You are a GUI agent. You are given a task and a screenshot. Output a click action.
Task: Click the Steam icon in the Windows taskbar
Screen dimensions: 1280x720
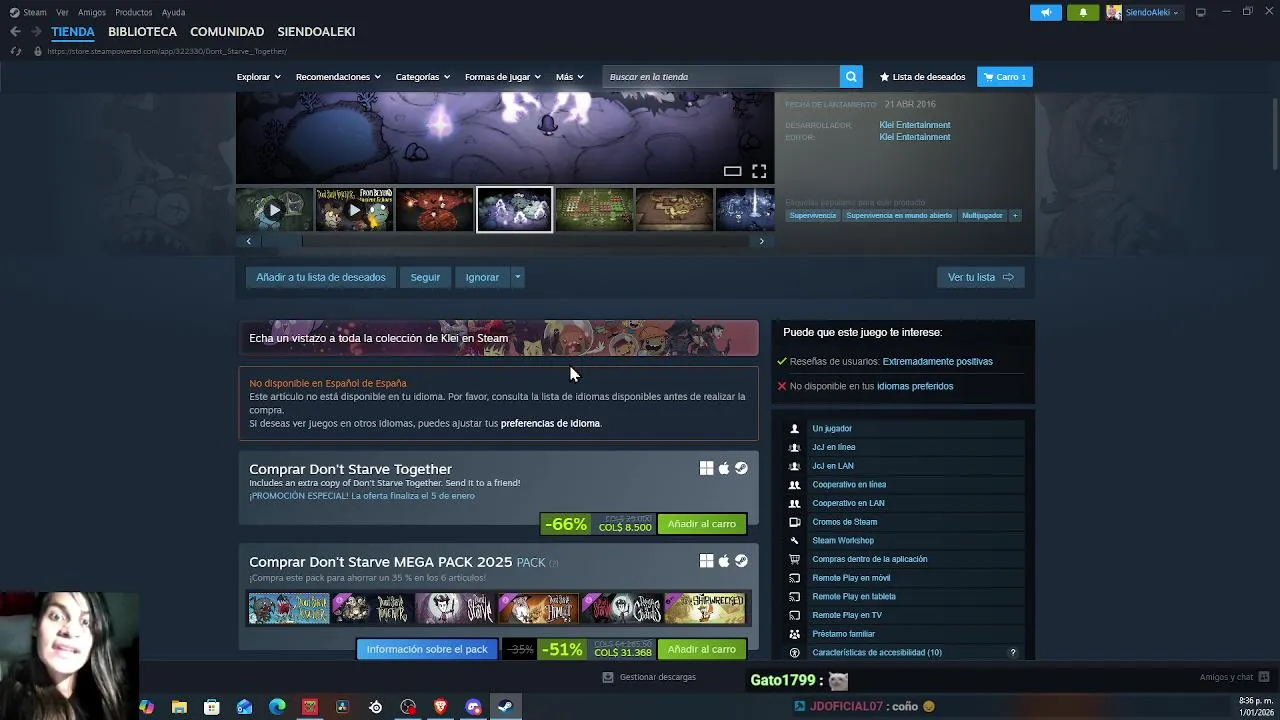point(506,707)
